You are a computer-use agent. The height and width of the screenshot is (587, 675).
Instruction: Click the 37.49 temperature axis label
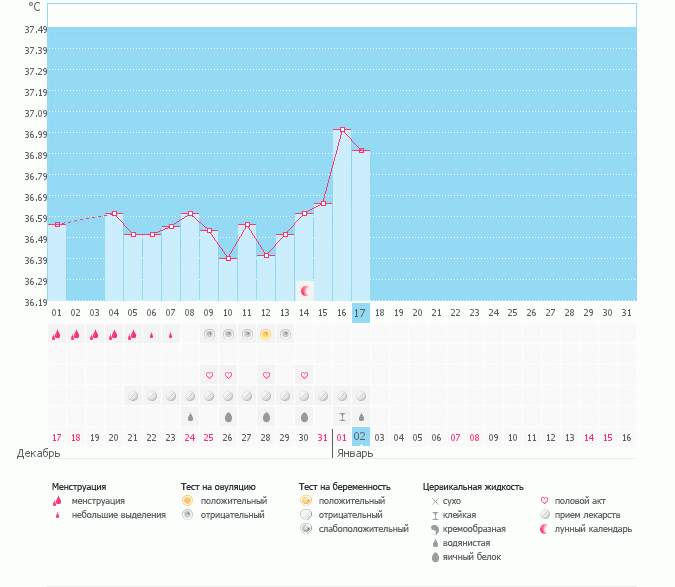pos(35,30)
